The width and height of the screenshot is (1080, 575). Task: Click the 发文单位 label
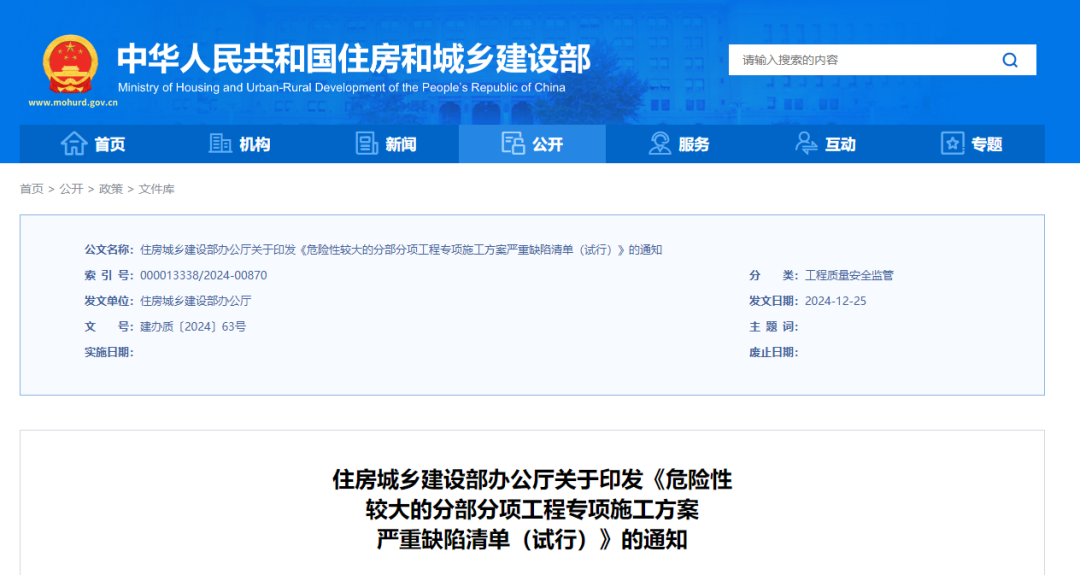[109, 301]
